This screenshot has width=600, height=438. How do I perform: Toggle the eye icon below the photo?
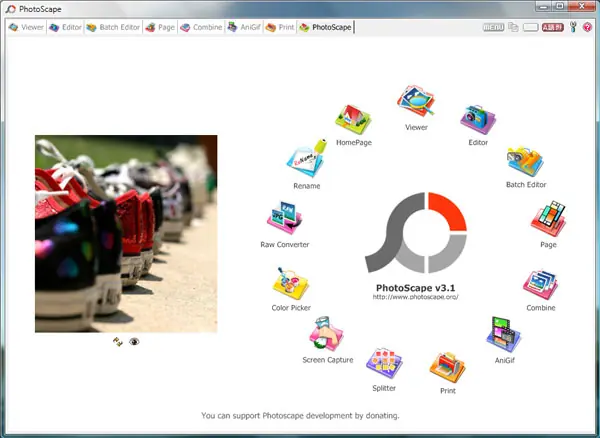(134, 342)
